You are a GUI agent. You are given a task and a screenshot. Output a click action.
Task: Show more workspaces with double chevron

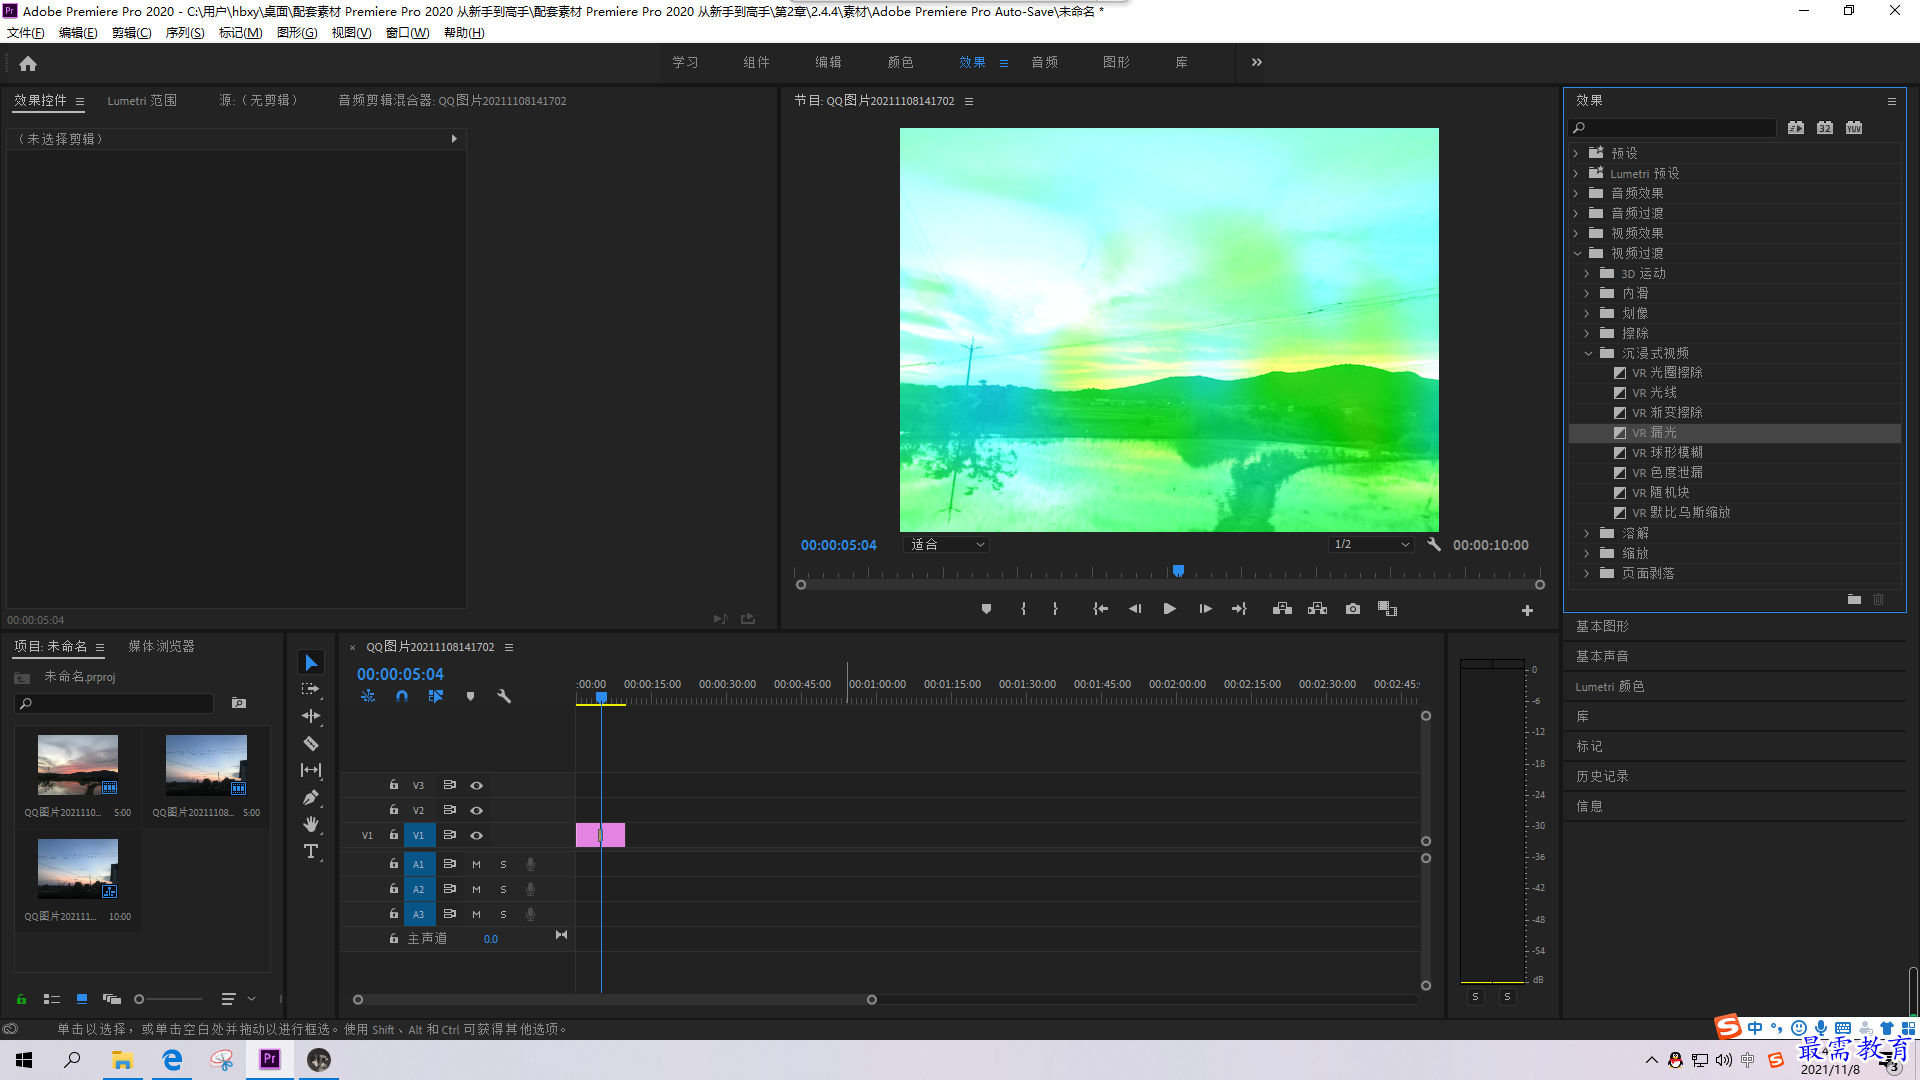pos(1257,62)
